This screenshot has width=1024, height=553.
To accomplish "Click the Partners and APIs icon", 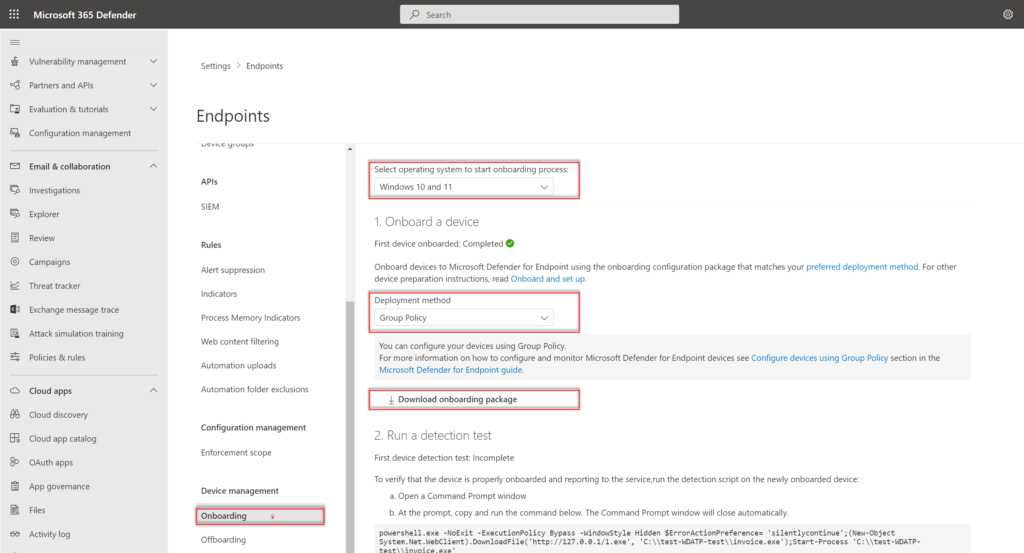I will [x=15, y=85].
